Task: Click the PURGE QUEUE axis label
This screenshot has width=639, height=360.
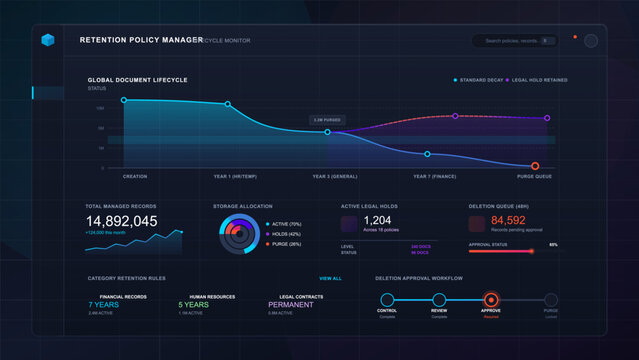Action: pos(534,177)
